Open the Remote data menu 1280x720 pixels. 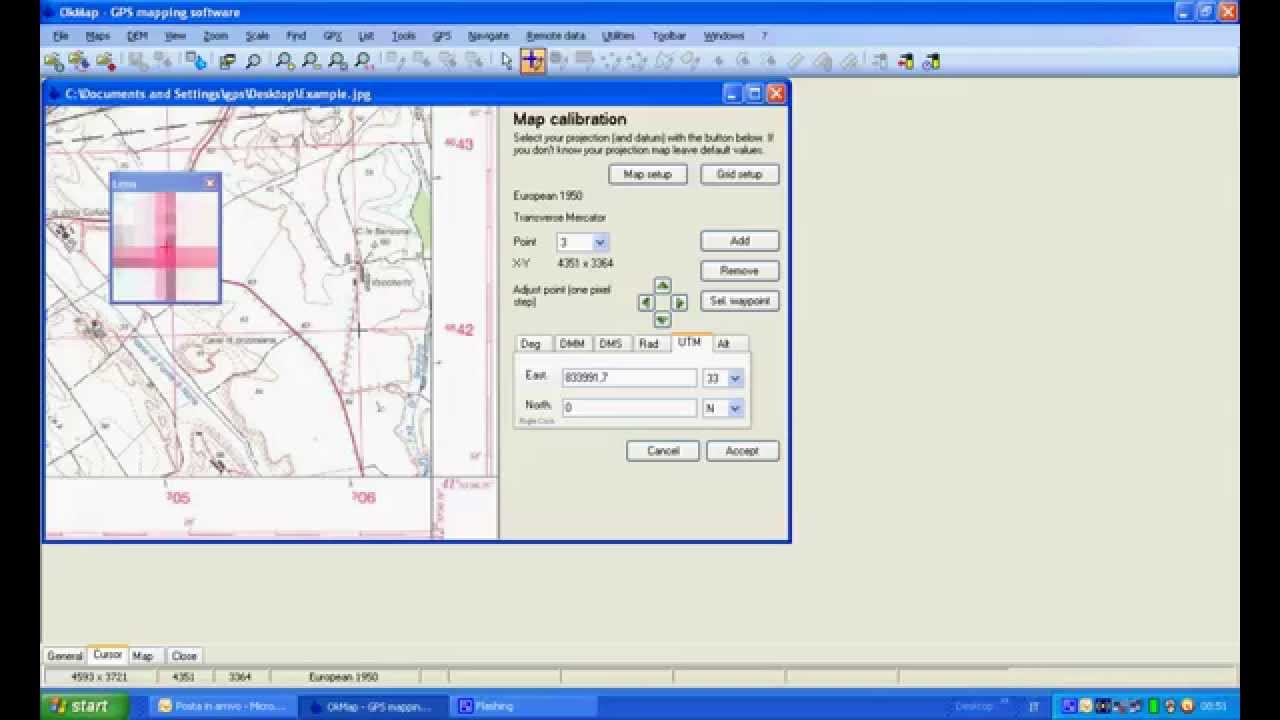point(555,36)
